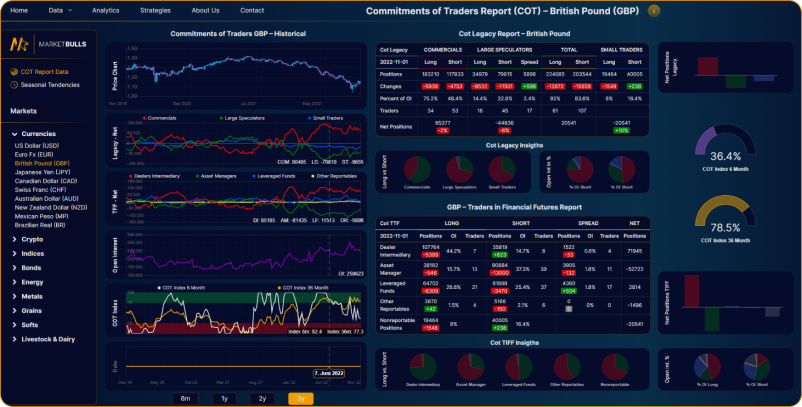Image resolution: width=802 pixels, height=407 pixels.
Task: Click the orange date range navigator line
Action: click(x=243, y=367)
